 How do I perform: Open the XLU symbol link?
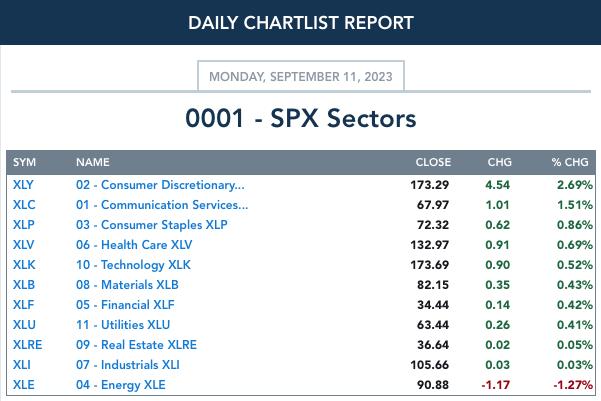tap(24, 325)
